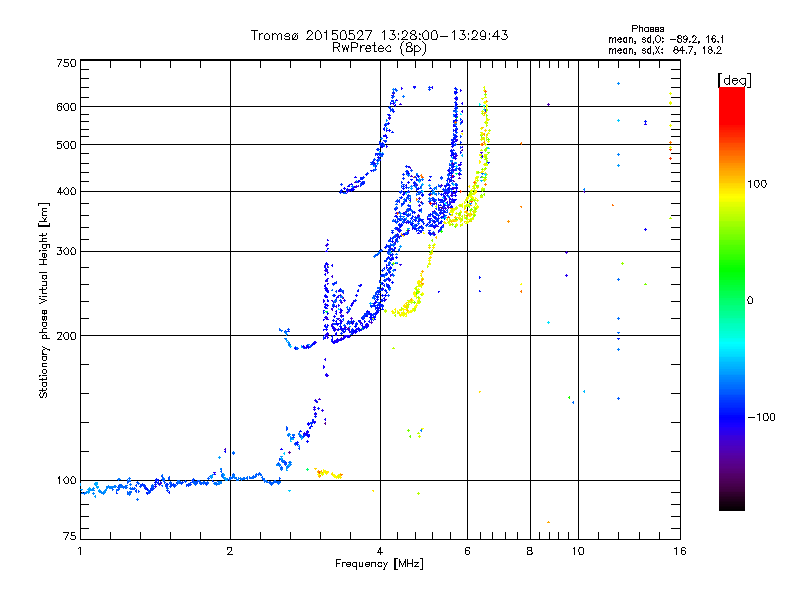Click colorbar tick label '0'
The width and height of the screenshot is (800, 600).
pos(750,301)
